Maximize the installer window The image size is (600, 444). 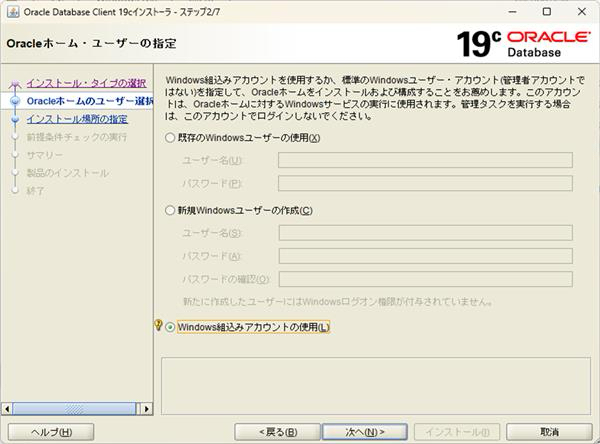tap(546, 11)
